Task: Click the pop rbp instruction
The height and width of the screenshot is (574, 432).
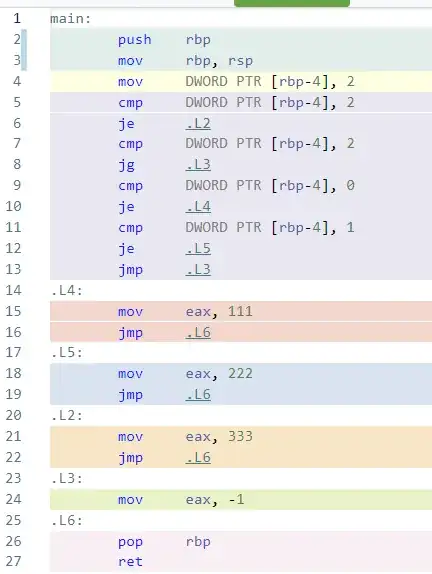Action: (164, 542)
